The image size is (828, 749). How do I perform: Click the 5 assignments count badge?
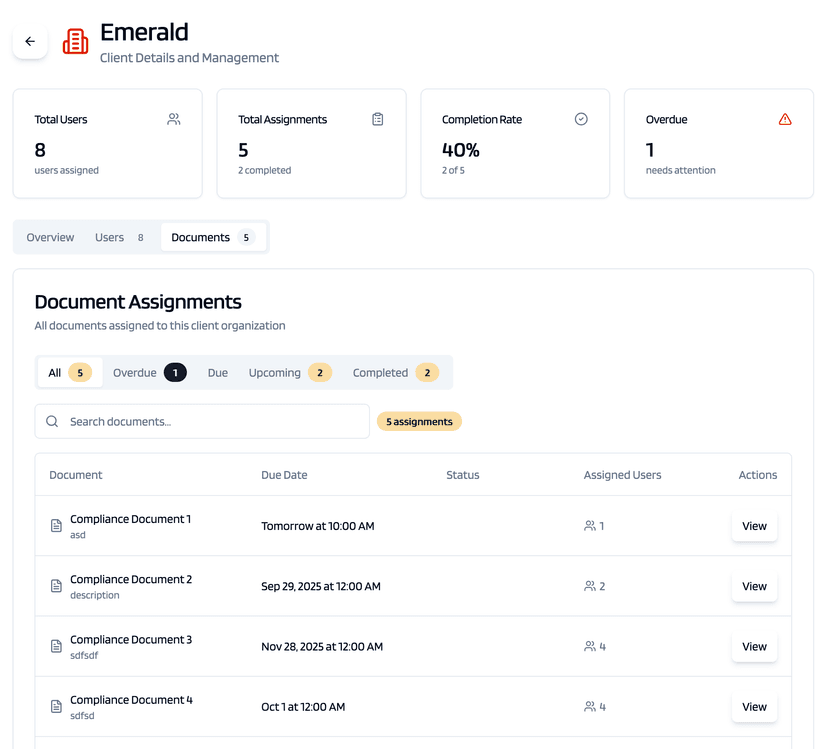[x=419, y=421]
